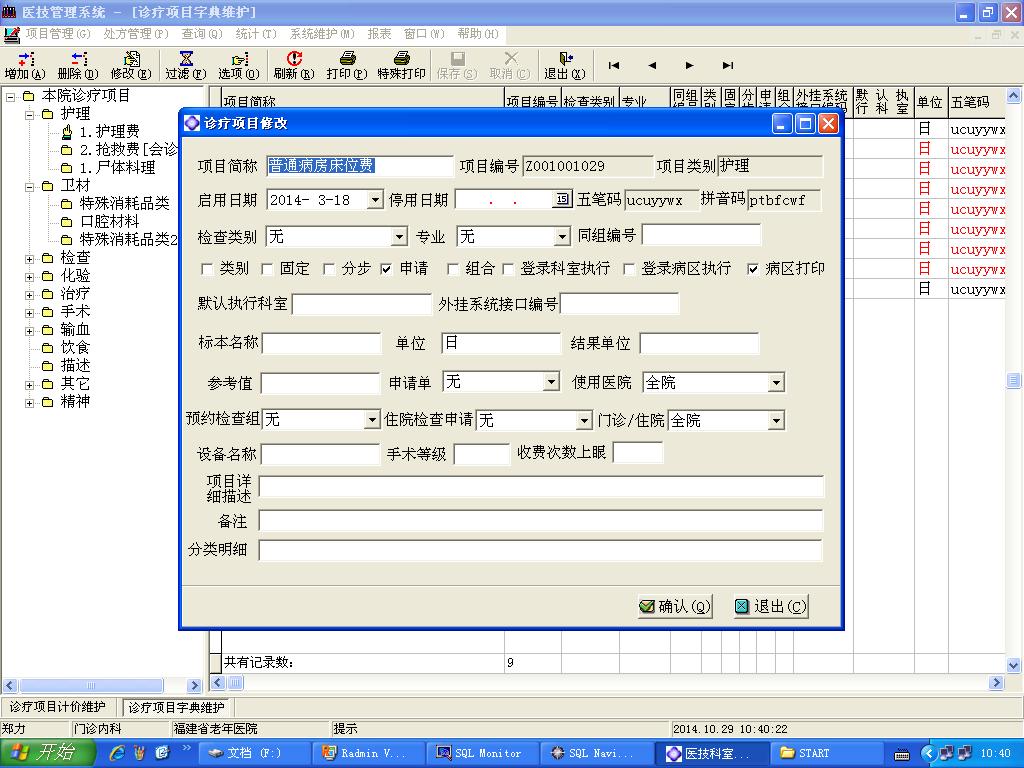Toggle the 组合 checkbox
1024x768 pixels.
(x=452, y=269)
